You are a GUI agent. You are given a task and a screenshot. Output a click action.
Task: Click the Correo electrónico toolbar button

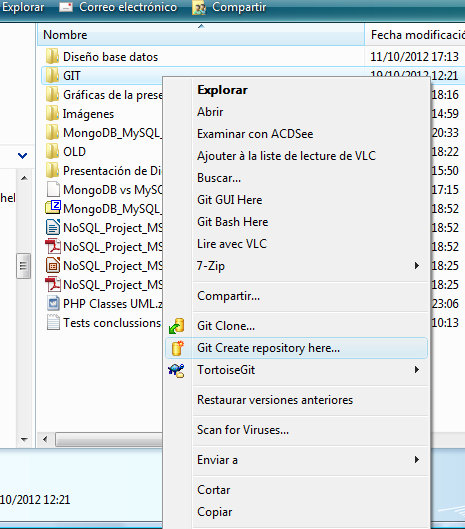point(118,7)
